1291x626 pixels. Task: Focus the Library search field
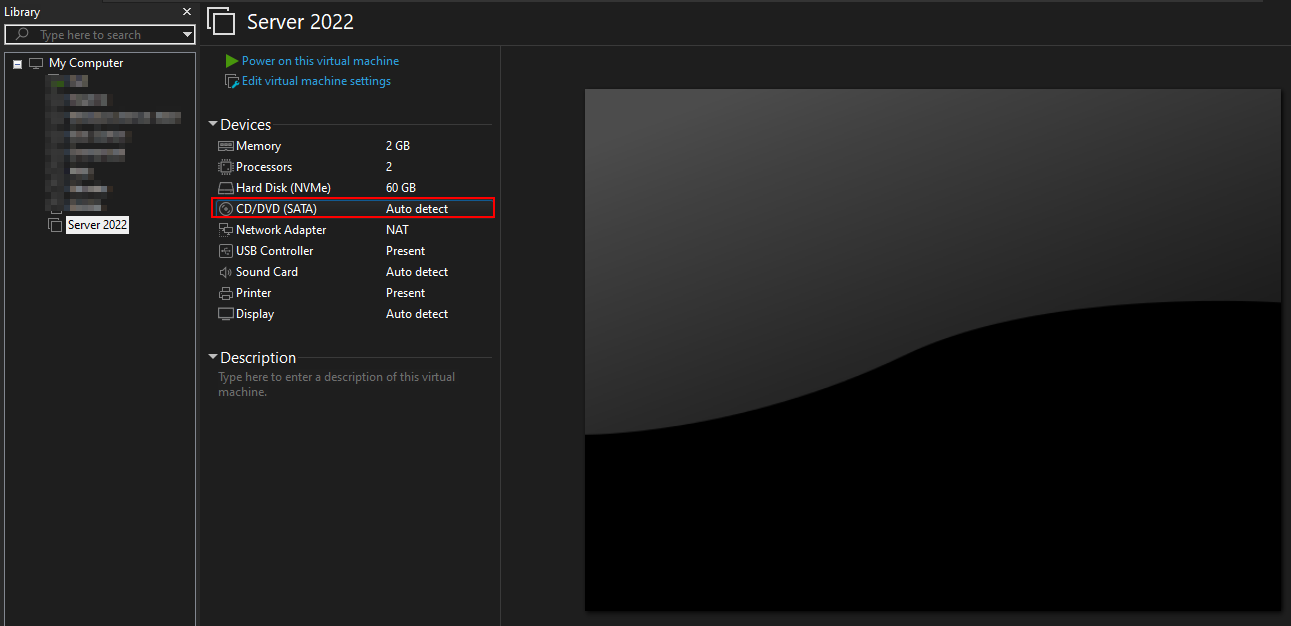point(100,35)
